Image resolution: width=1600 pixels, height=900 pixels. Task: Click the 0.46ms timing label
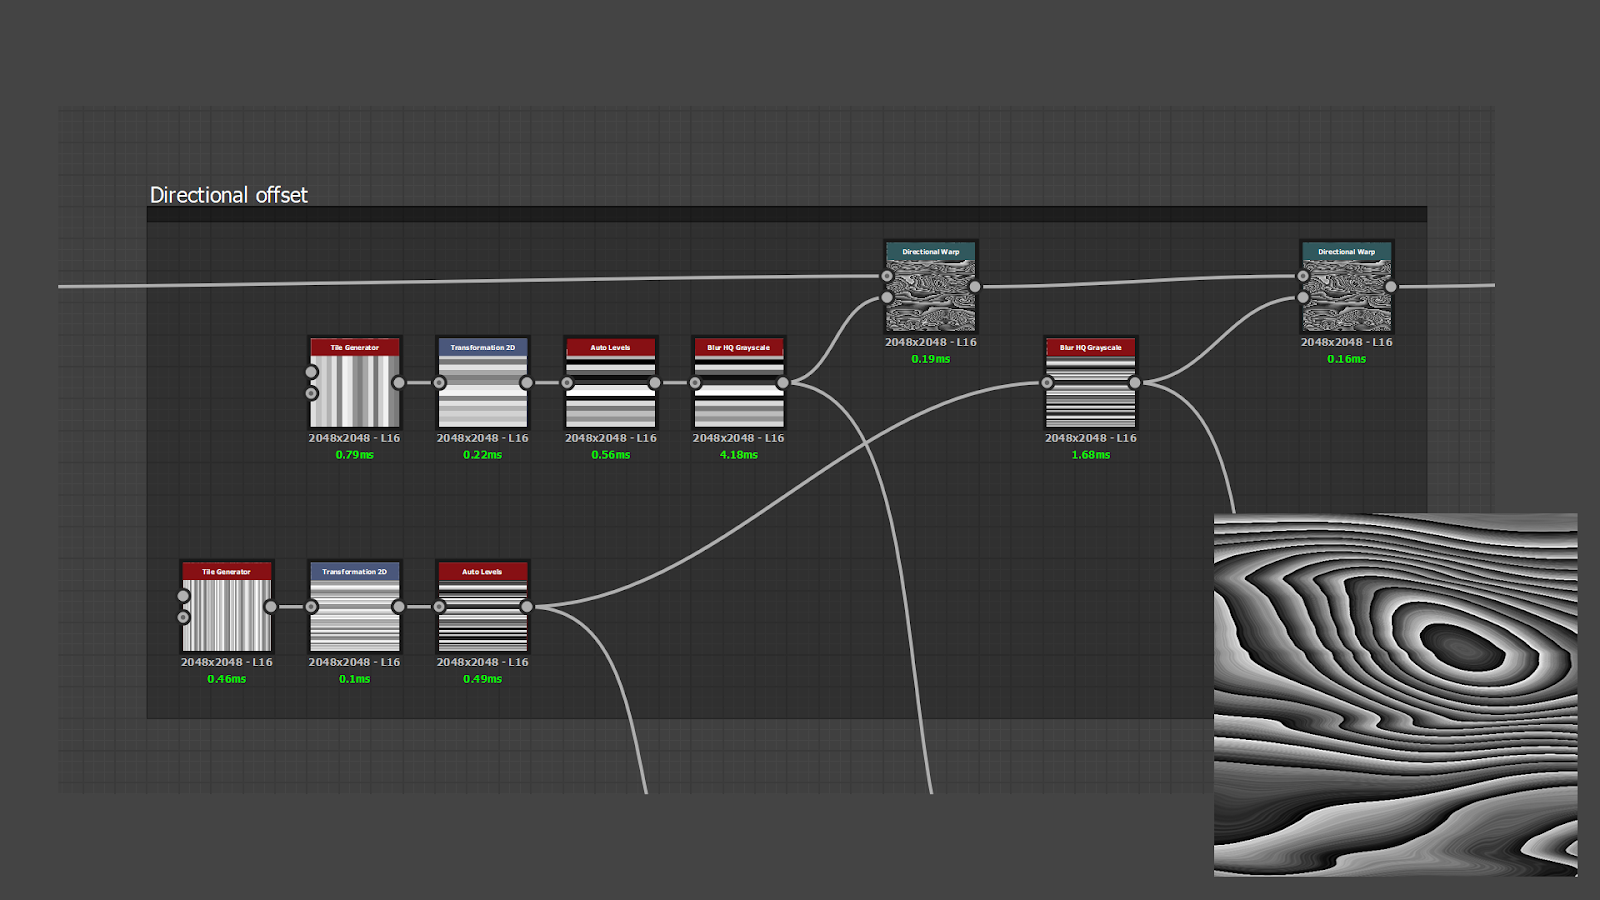(x=227, y=679)
